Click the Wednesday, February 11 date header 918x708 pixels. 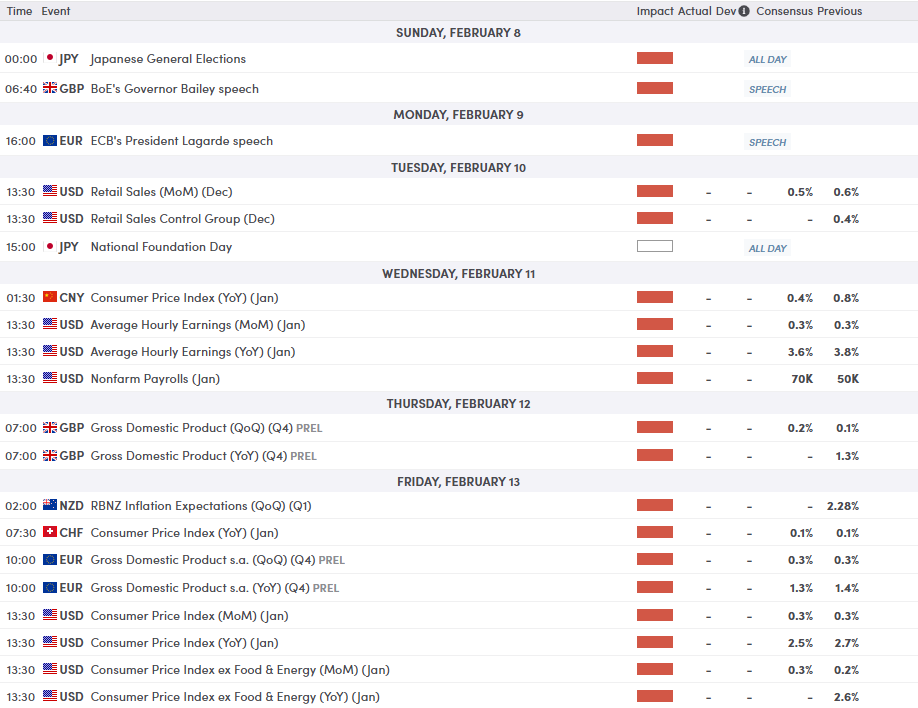point(458,274)
